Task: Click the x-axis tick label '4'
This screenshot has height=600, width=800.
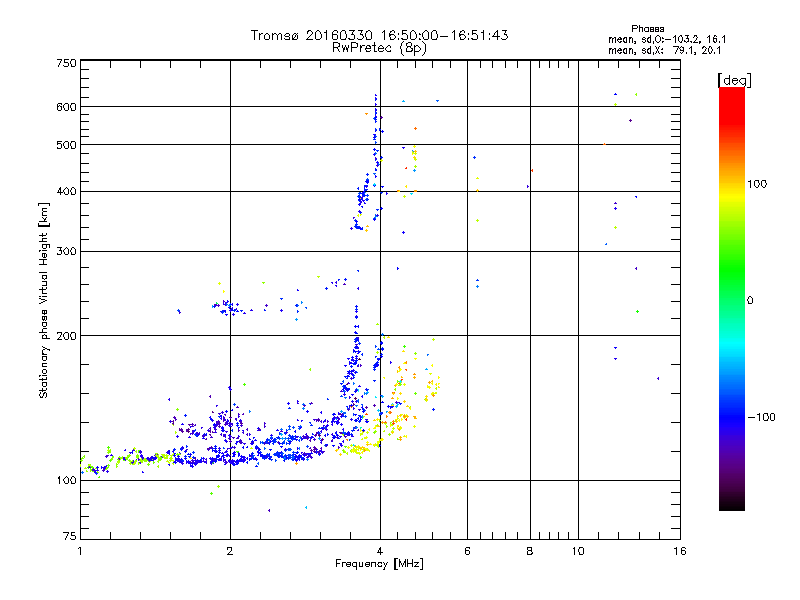Action: pos(380,551)
